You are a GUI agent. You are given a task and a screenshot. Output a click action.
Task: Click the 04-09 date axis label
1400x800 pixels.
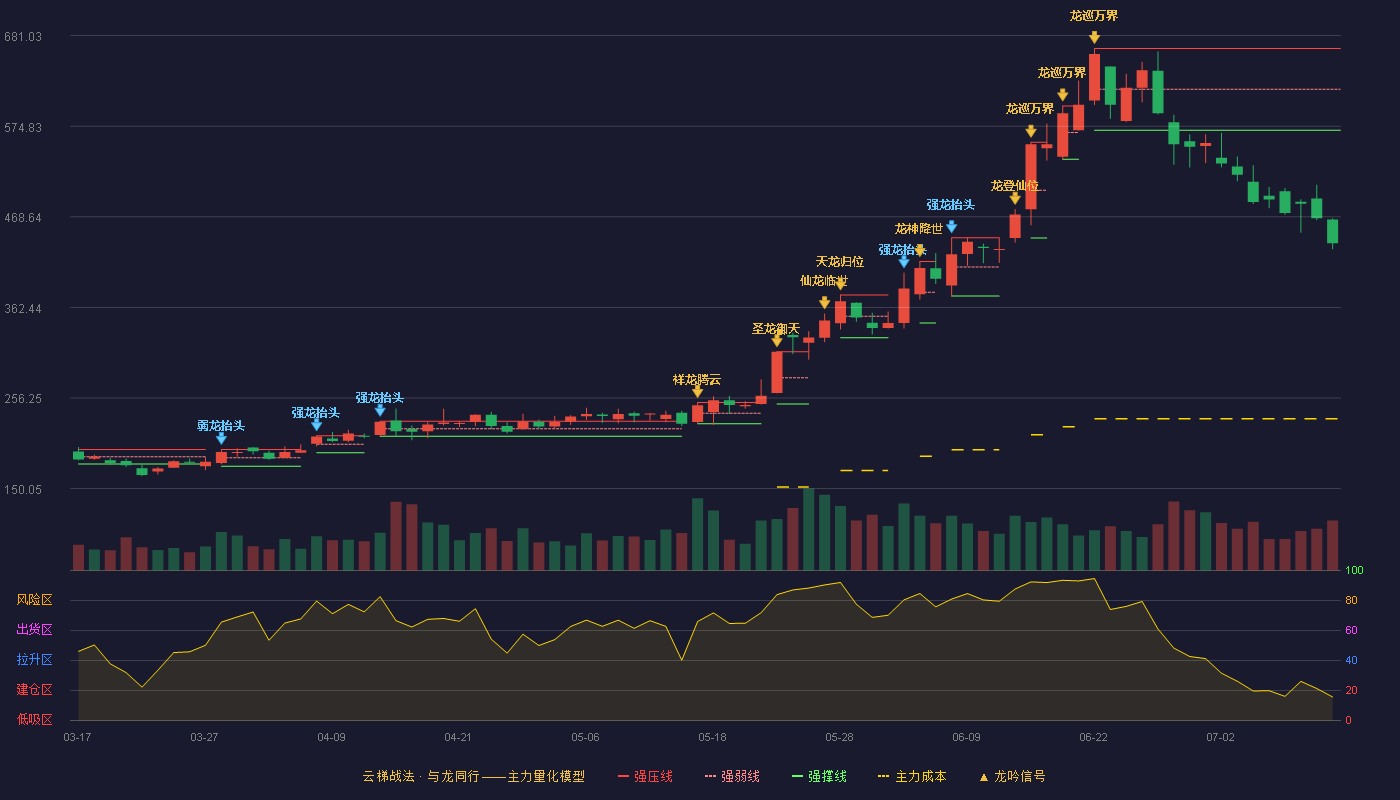[331, 737]
